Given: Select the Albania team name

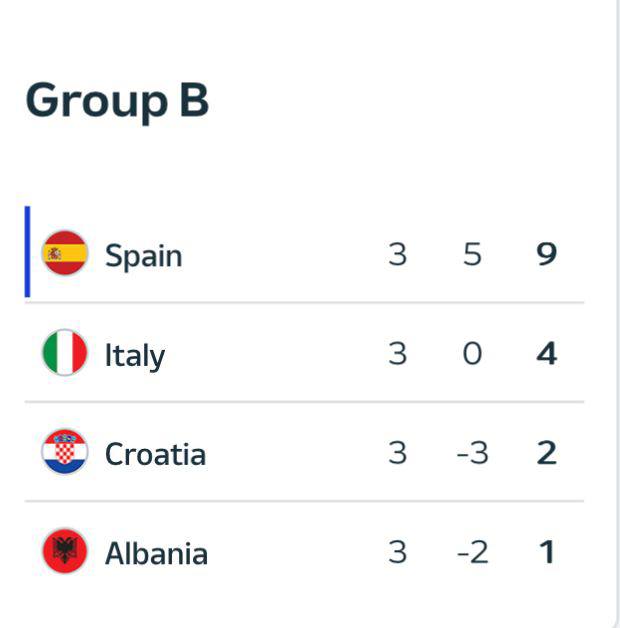Looking at the screenshot, I should coord(156,553).
